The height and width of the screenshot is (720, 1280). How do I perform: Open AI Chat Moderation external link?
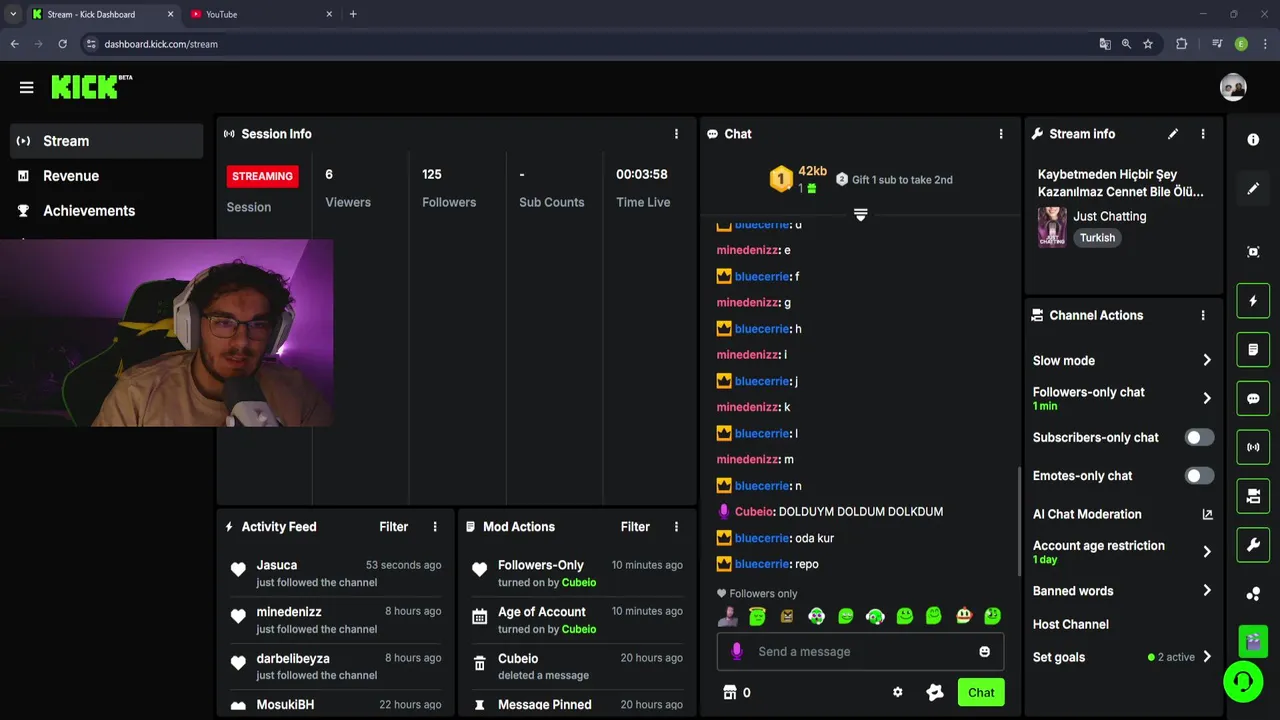point(1207,514)
